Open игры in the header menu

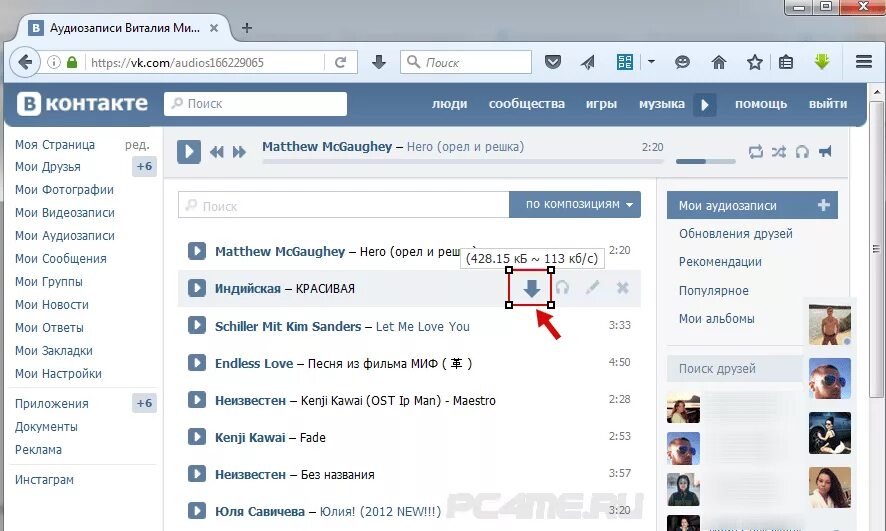pyautogui.click(x=601, y=104)
